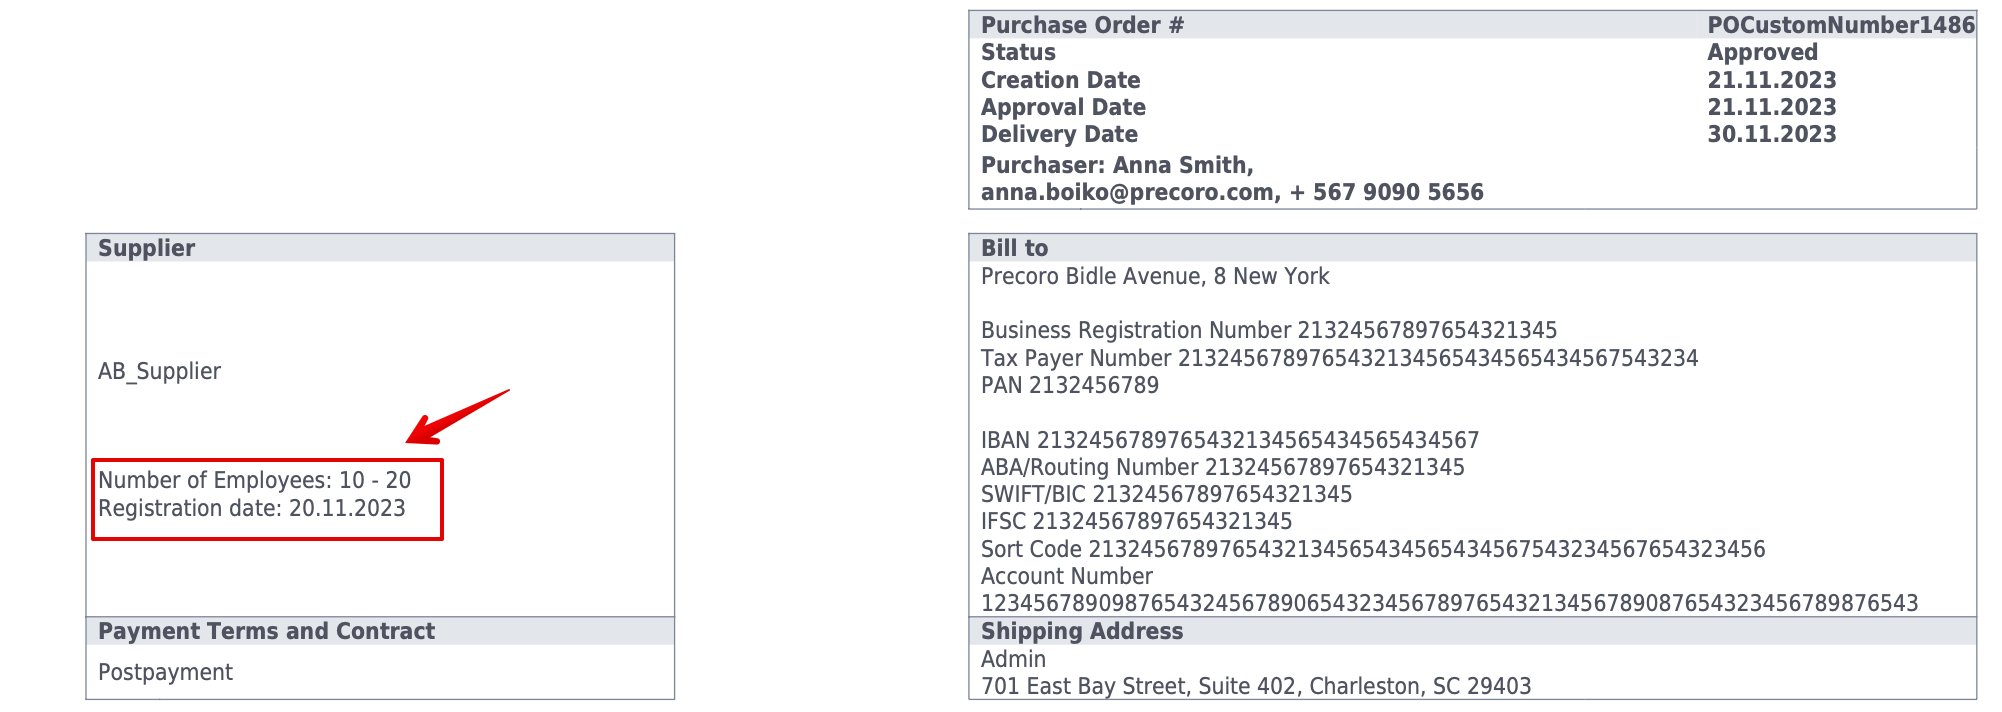The image size is (2002, 712).
Task: Click the Bill to section header
Action: (1014, 248)
